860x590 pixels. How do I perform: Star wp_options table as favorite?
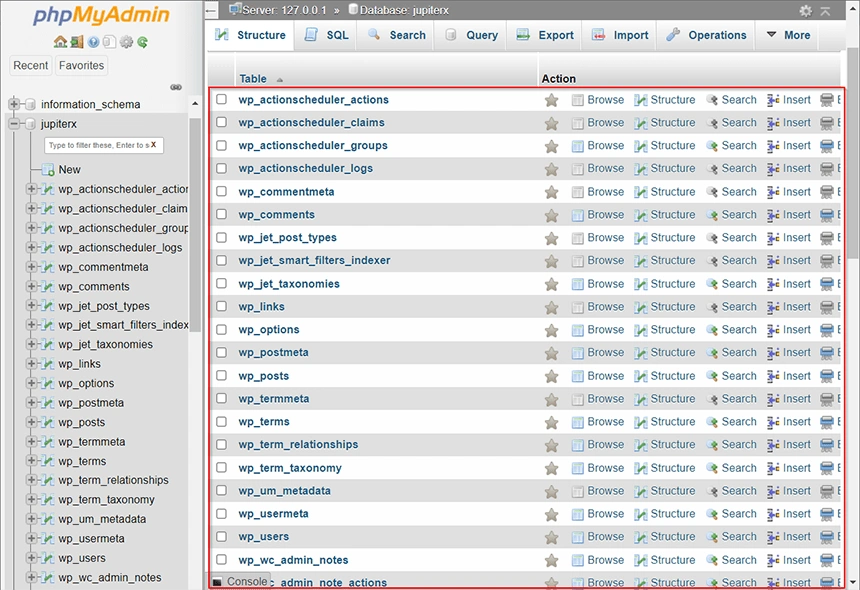point(551,331)
